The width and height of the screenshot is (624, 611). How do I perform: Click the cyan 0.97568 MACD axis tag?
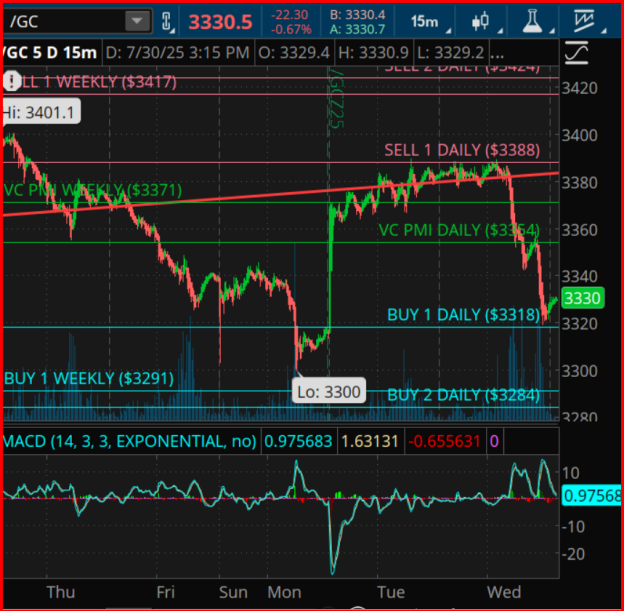click(x=592, y=496)
